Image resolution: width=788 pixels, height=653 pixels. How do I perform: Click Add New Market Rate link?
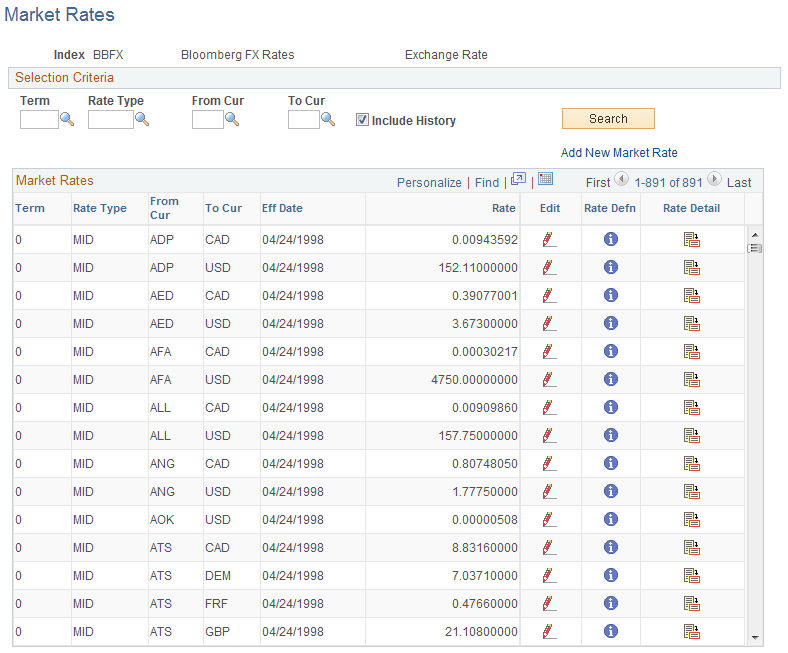(x=619, y=153)
